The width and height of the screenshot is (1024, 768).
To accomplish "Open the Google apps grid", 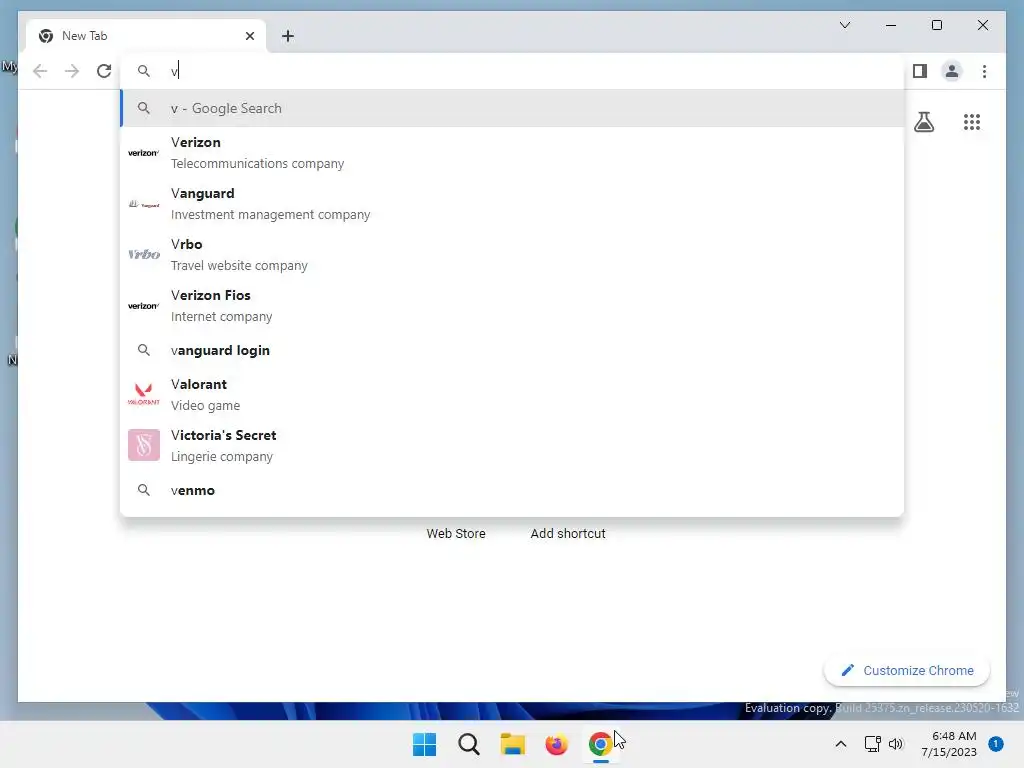I will [972, 122].
